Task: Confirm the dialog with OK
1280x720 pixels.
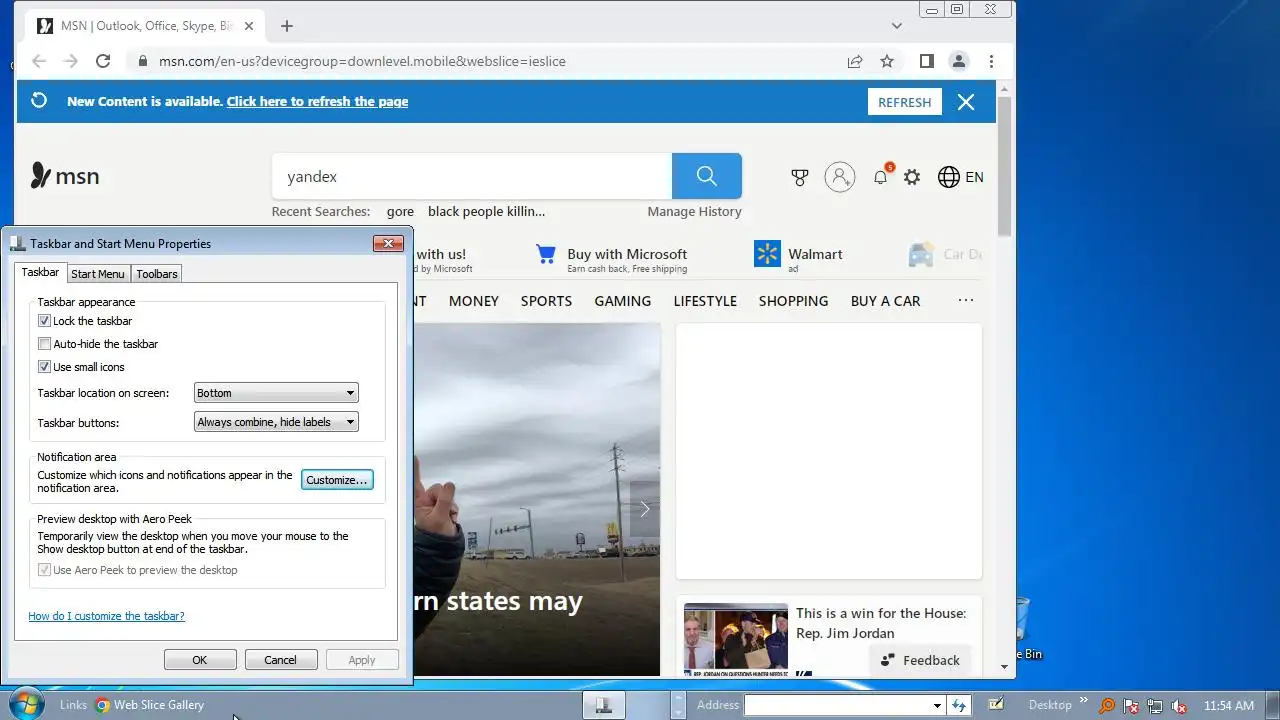Action: click(x=200, y=660)
